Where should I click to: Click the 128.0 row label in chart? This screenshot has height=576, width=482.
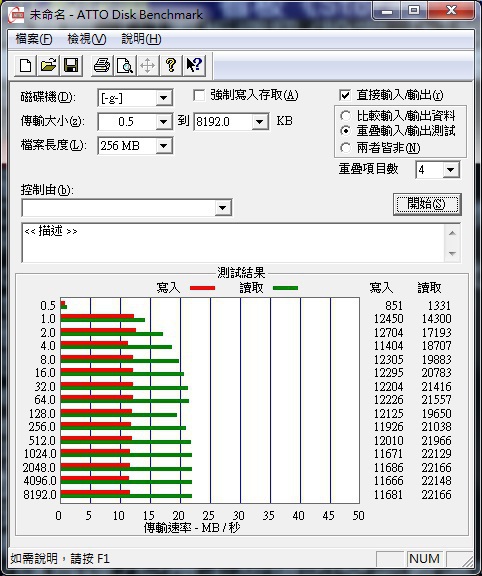[42, 414]
